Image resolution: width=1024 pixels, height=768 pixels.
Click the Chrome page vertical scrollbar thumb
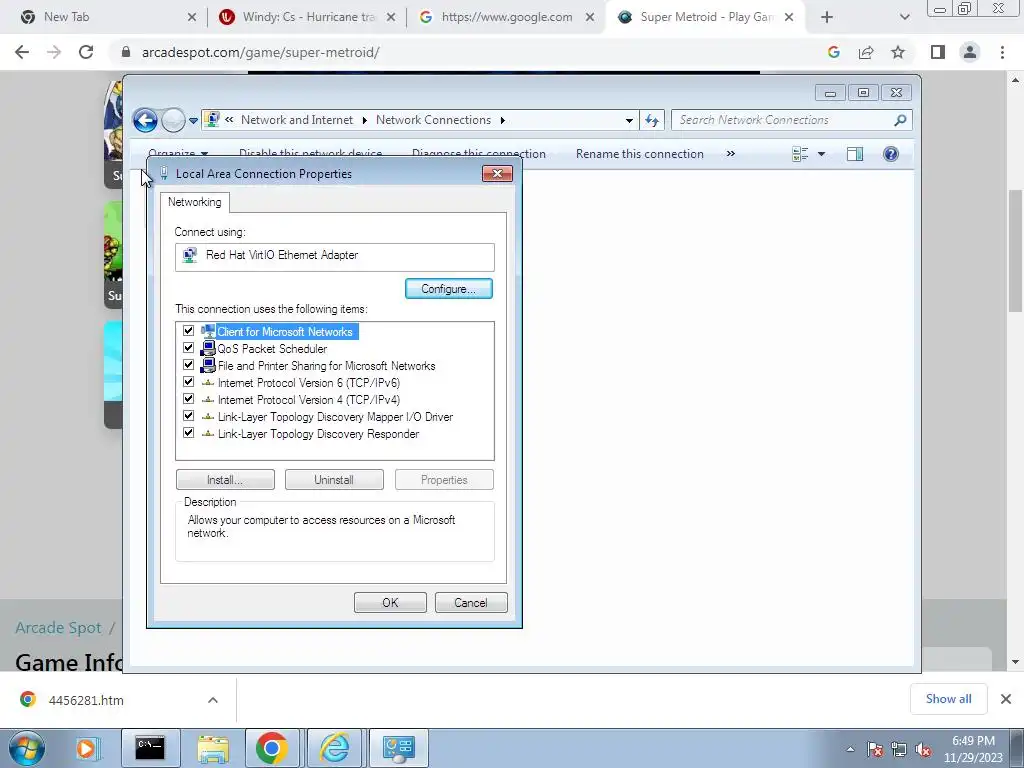click(x=1015, y=251)
